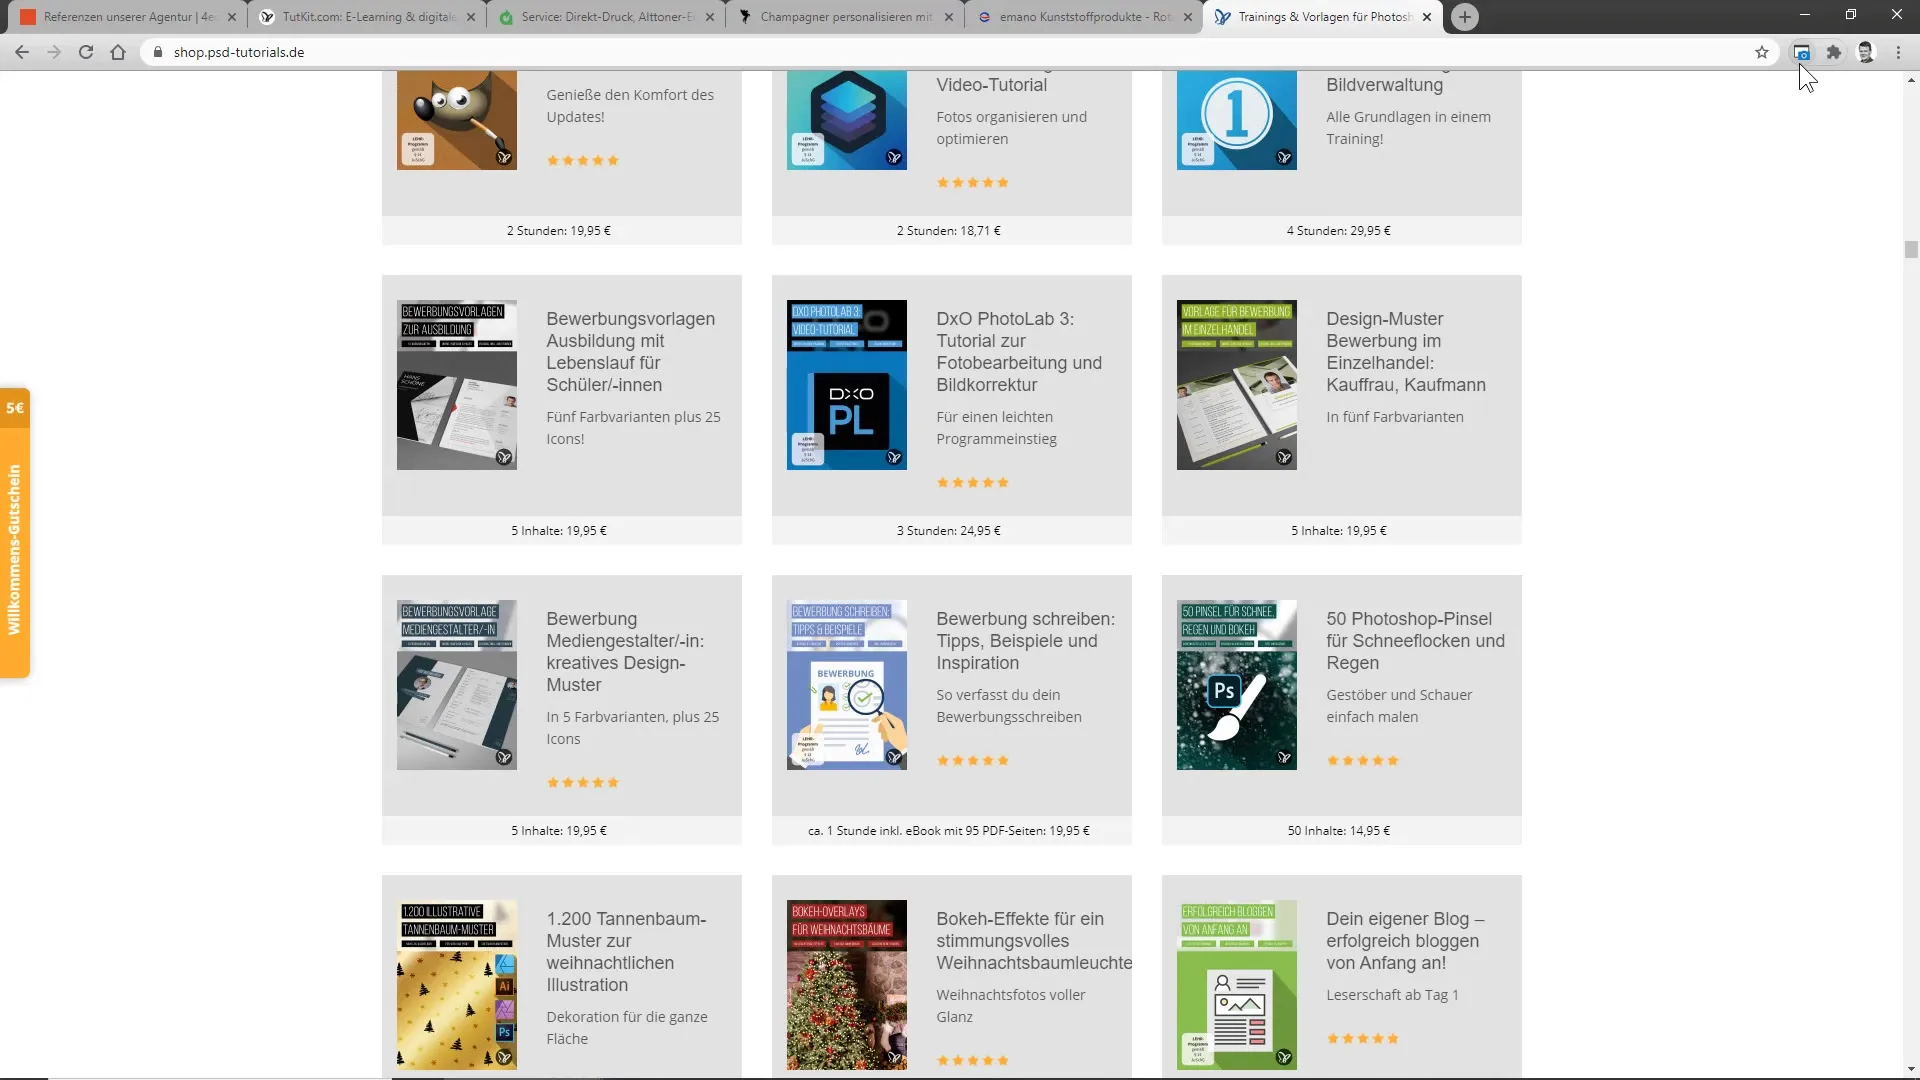Open DxO PhotoLab 3 Tutorial title link

click(1019, 352)
